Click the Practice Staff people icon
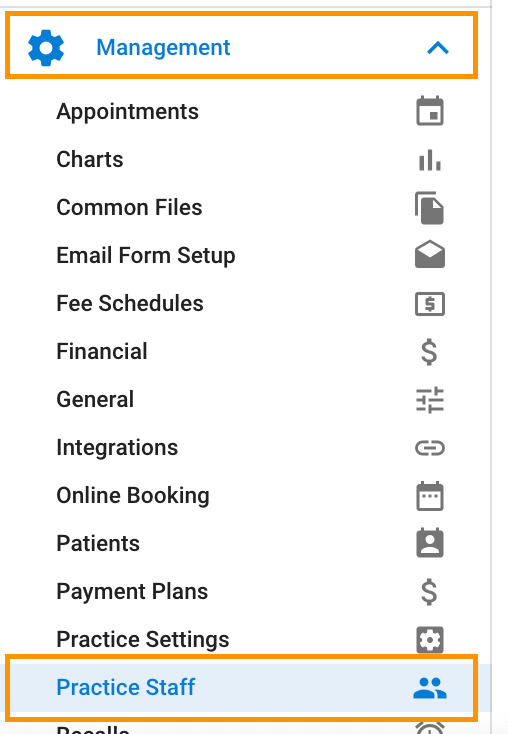 (x=430, y=688)
